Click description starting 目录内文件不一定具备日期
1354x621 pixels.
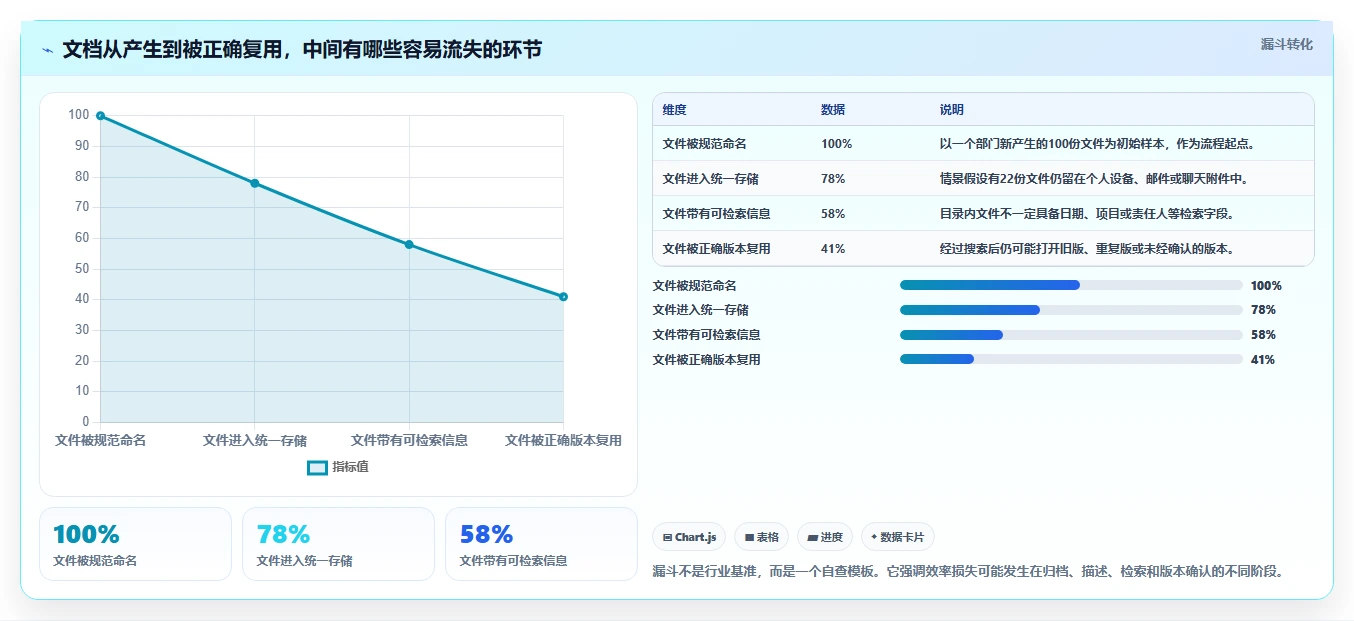coord(1090,214)
